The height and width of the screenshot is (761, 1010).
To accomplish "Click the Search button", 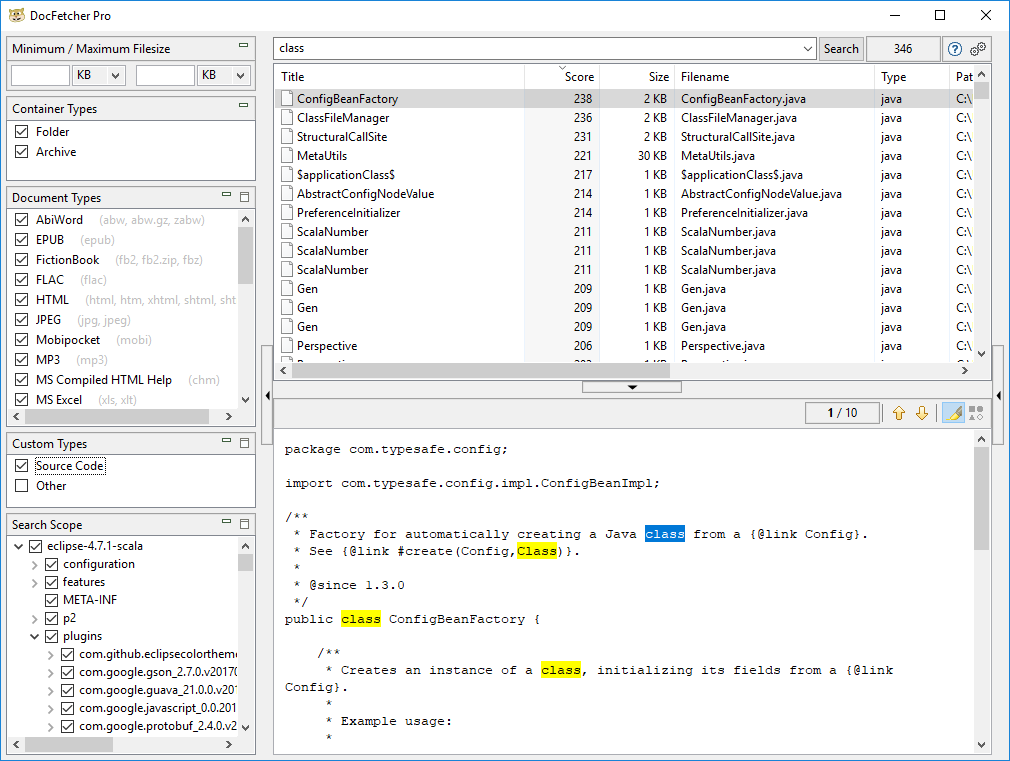I will point(841,49).
